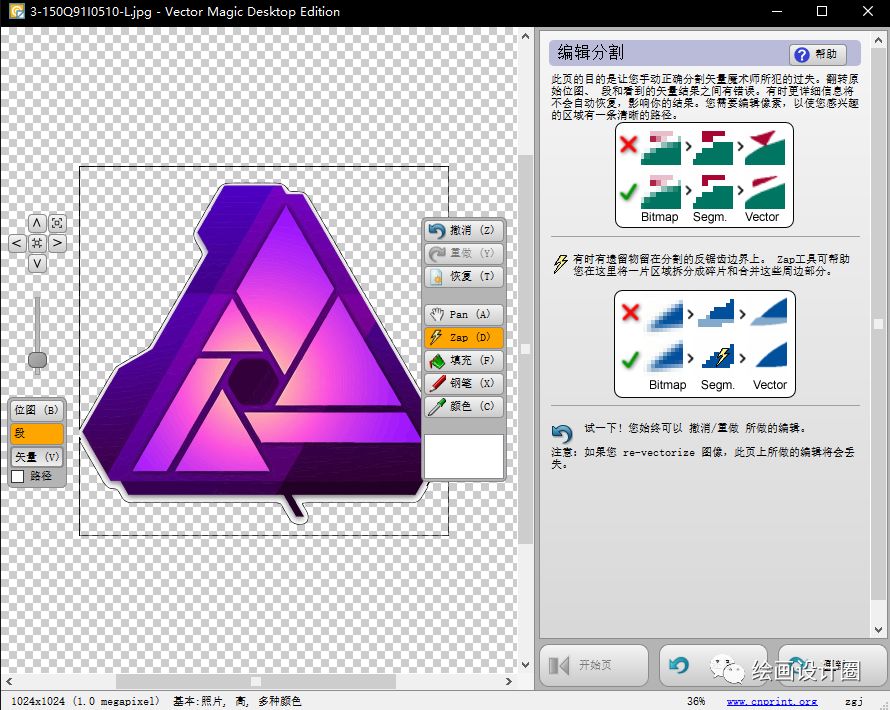Viewport: 890px width, 710px height.
Task: Click the canvas vertical scrollbar thumb
Action: (x=526, y=348)
